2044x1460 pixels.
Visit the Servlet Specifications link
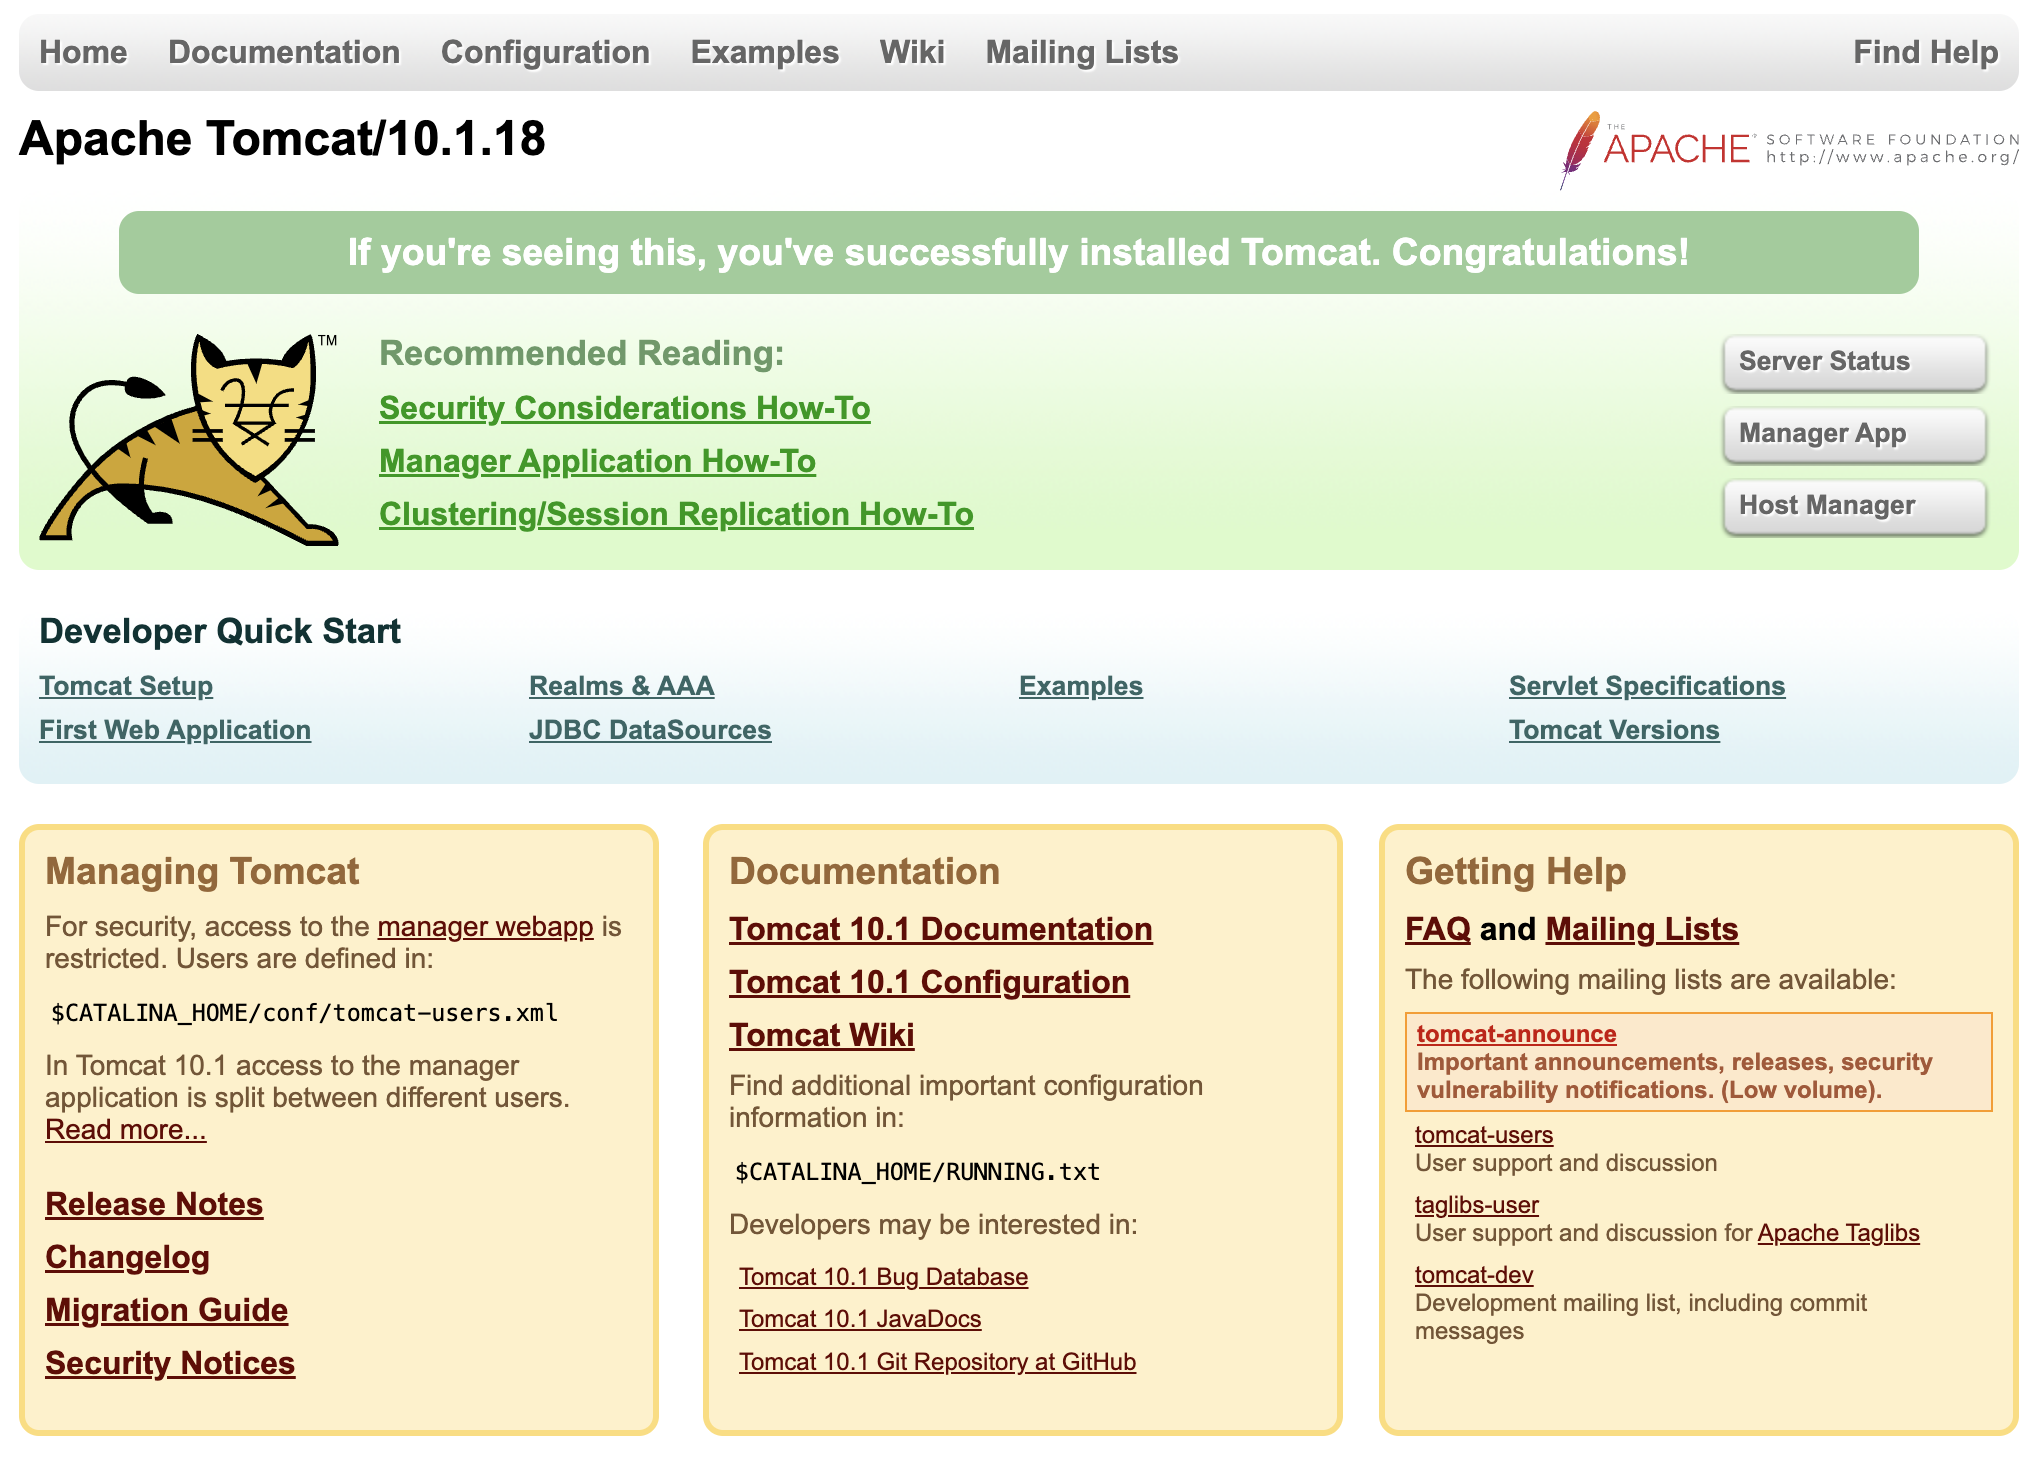pos(1646,686)
